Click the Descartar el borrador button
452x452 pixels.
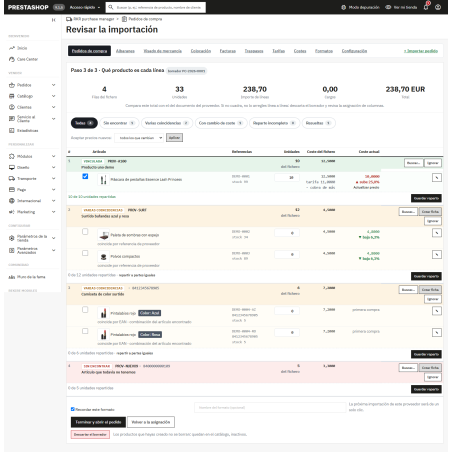tap(90, 434)
